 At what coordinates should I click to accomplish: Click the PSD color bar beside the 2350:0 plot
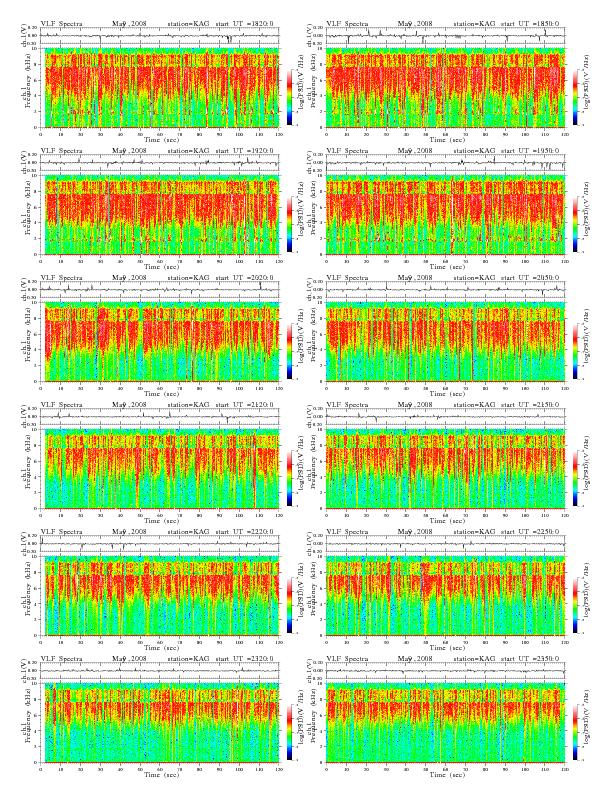point(575,732)
